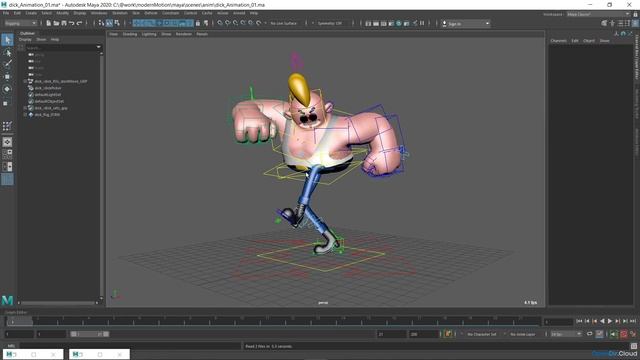Click the Redo arrow icon

(x=80, y=23)
